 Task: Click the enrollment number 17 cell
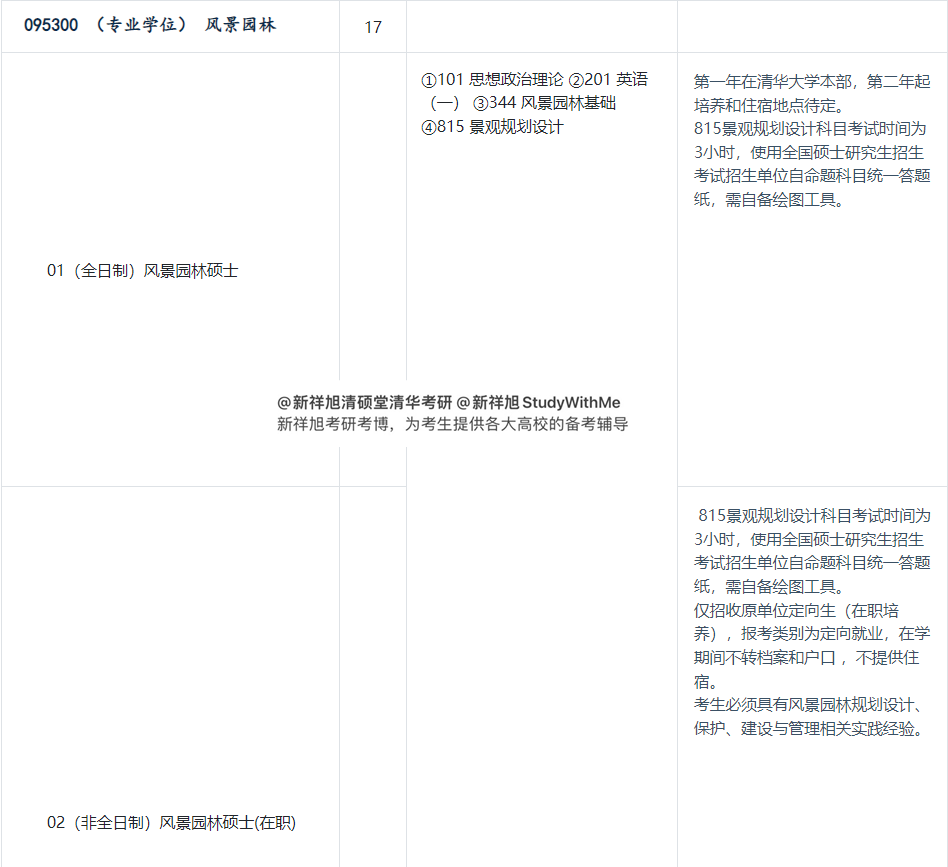point(373,27)
